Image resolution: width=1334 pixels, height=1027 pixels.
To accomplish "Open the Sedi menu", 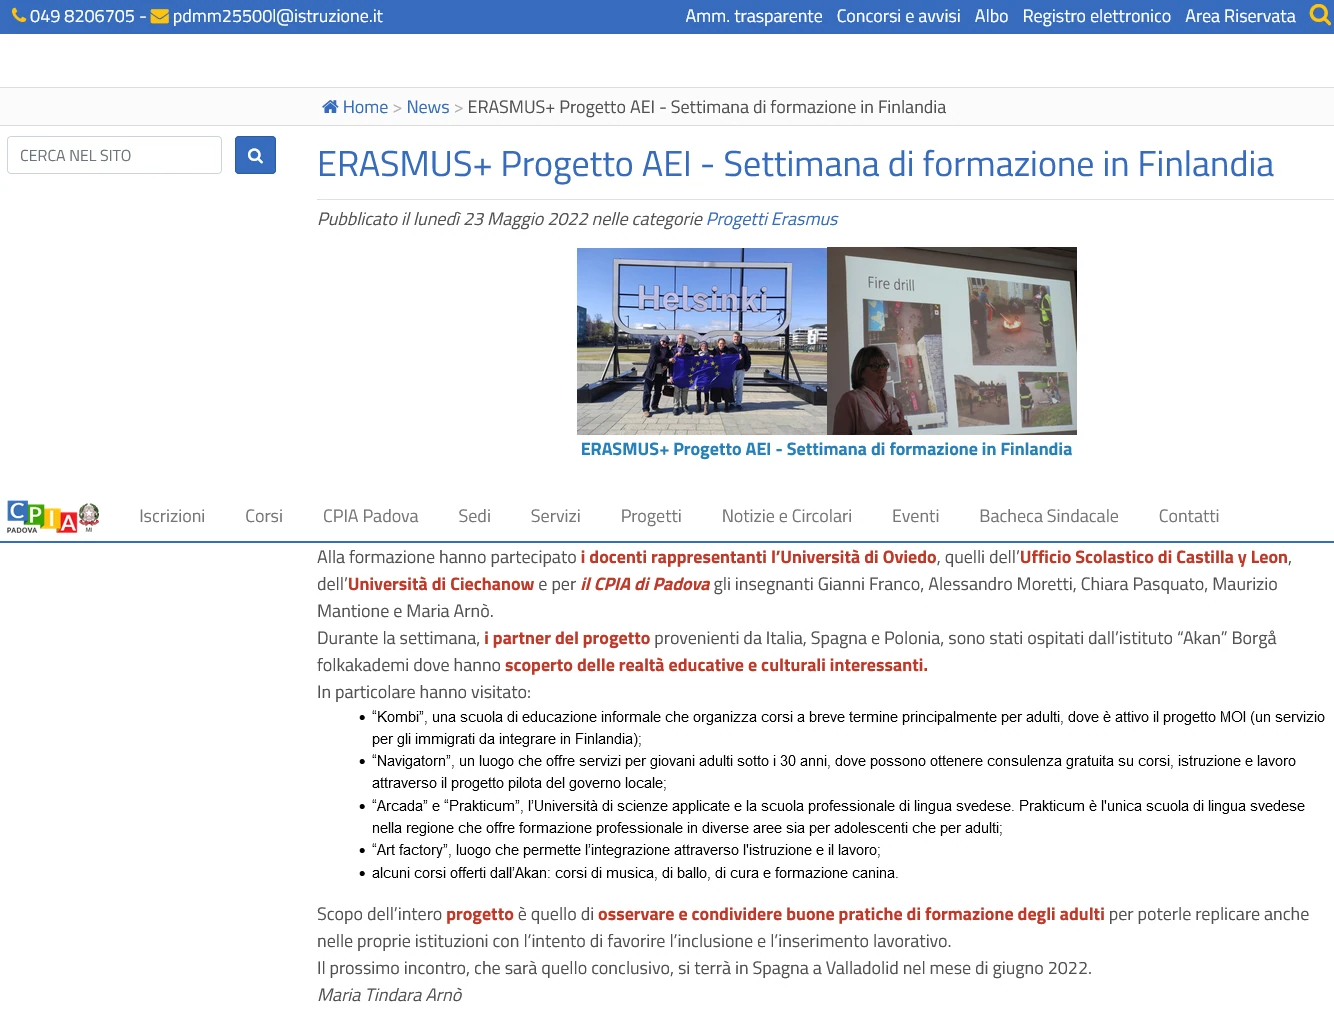I will click(x=474, y=516).
